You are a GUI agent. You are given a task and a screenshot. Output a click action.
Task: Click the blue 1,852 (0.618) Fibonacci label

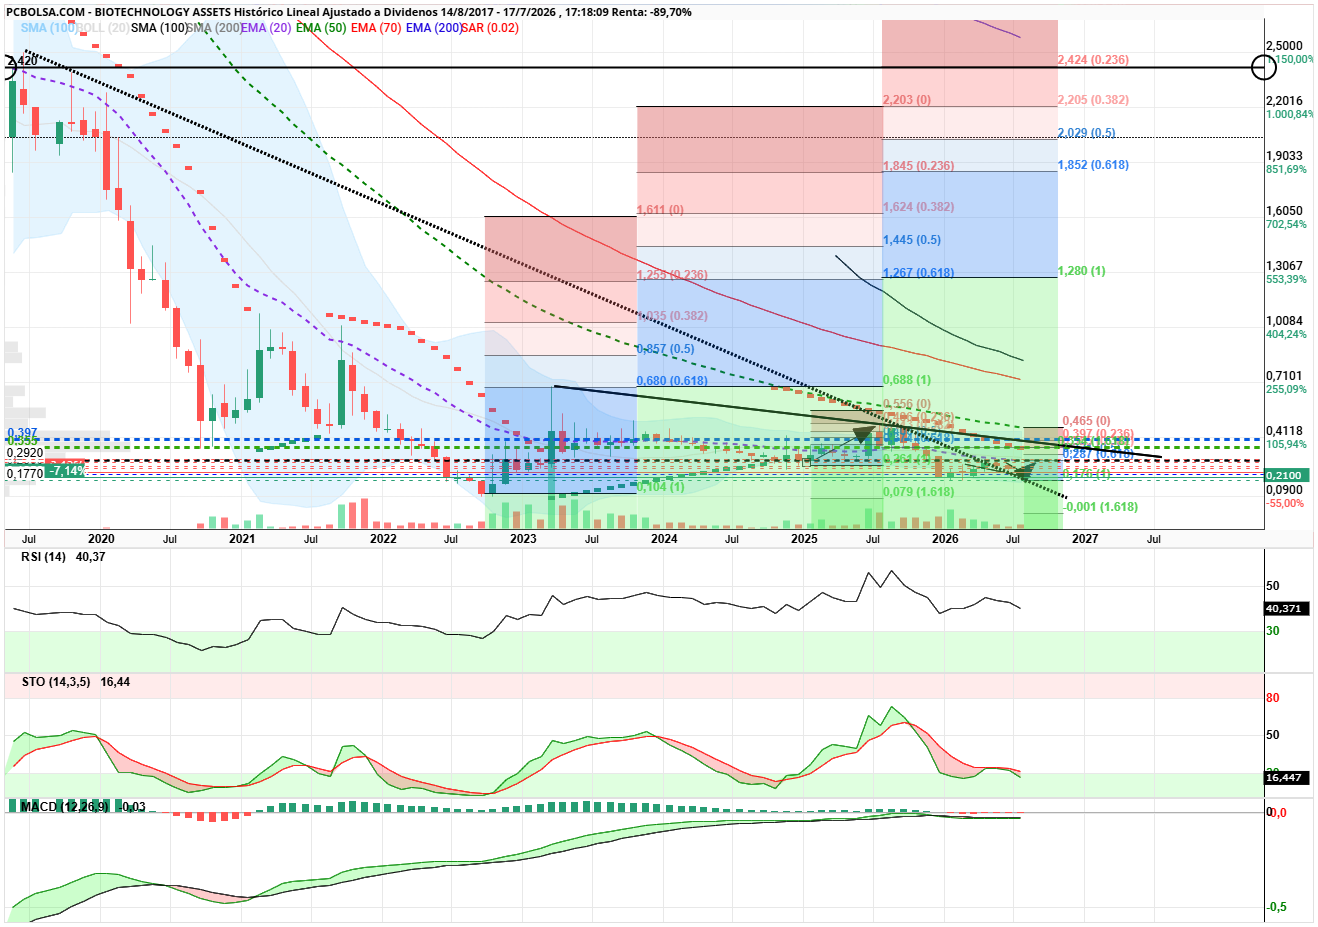point(1093,165)
